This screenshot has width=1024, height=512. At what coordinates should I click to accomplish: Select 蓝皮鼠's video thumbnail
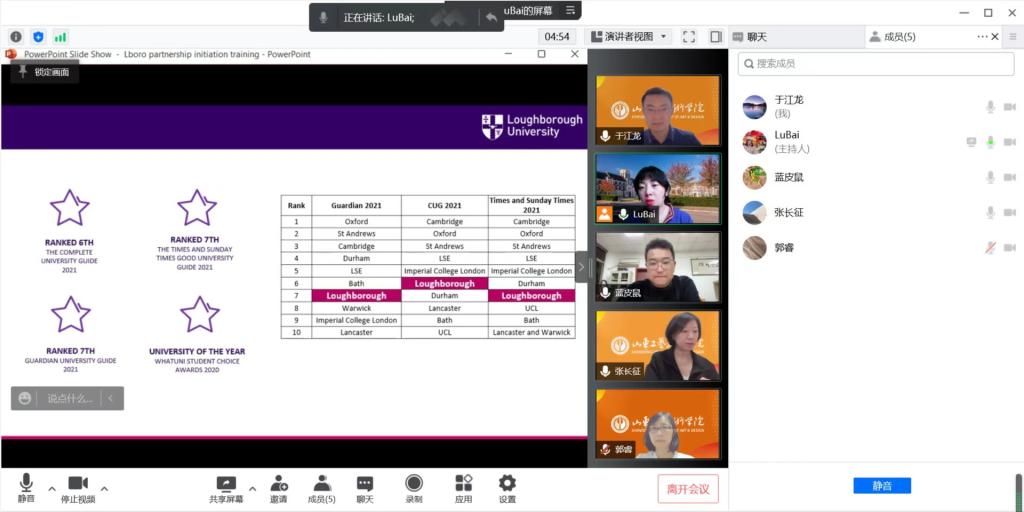click(658, 267)
